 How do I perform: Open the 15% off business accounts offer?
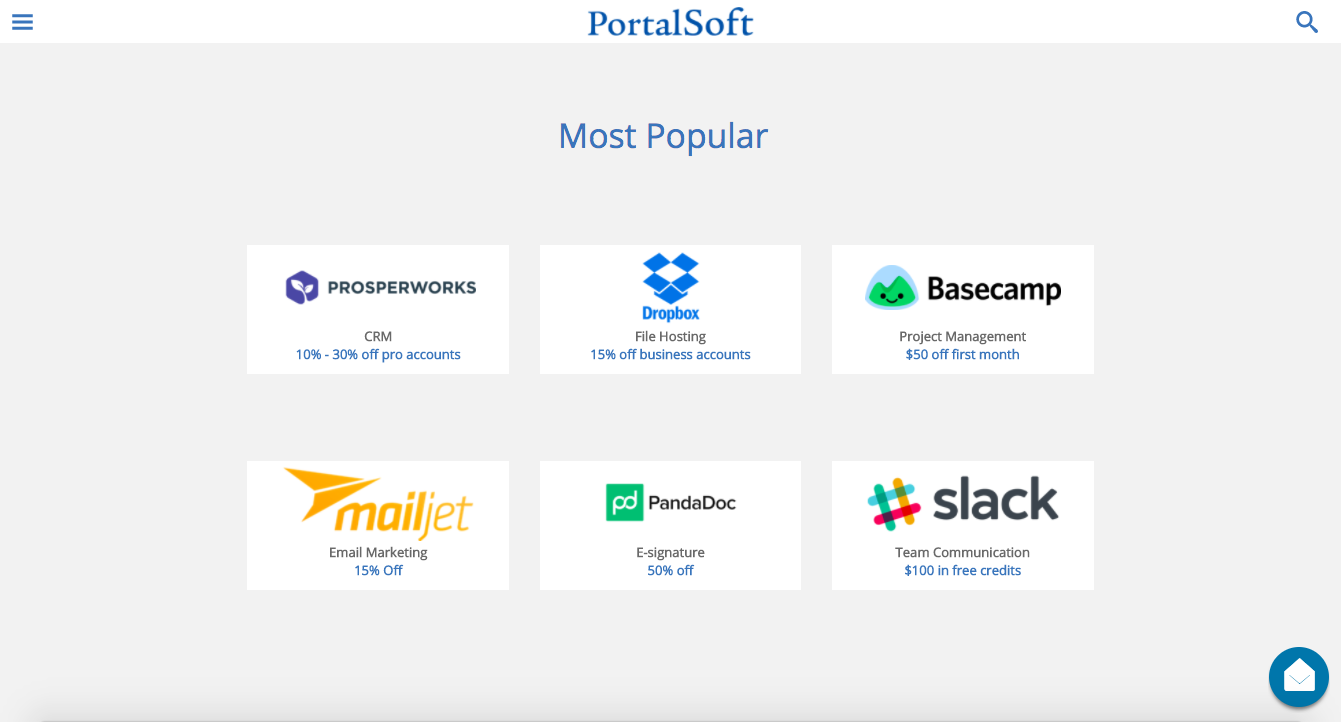coord(670,355)
